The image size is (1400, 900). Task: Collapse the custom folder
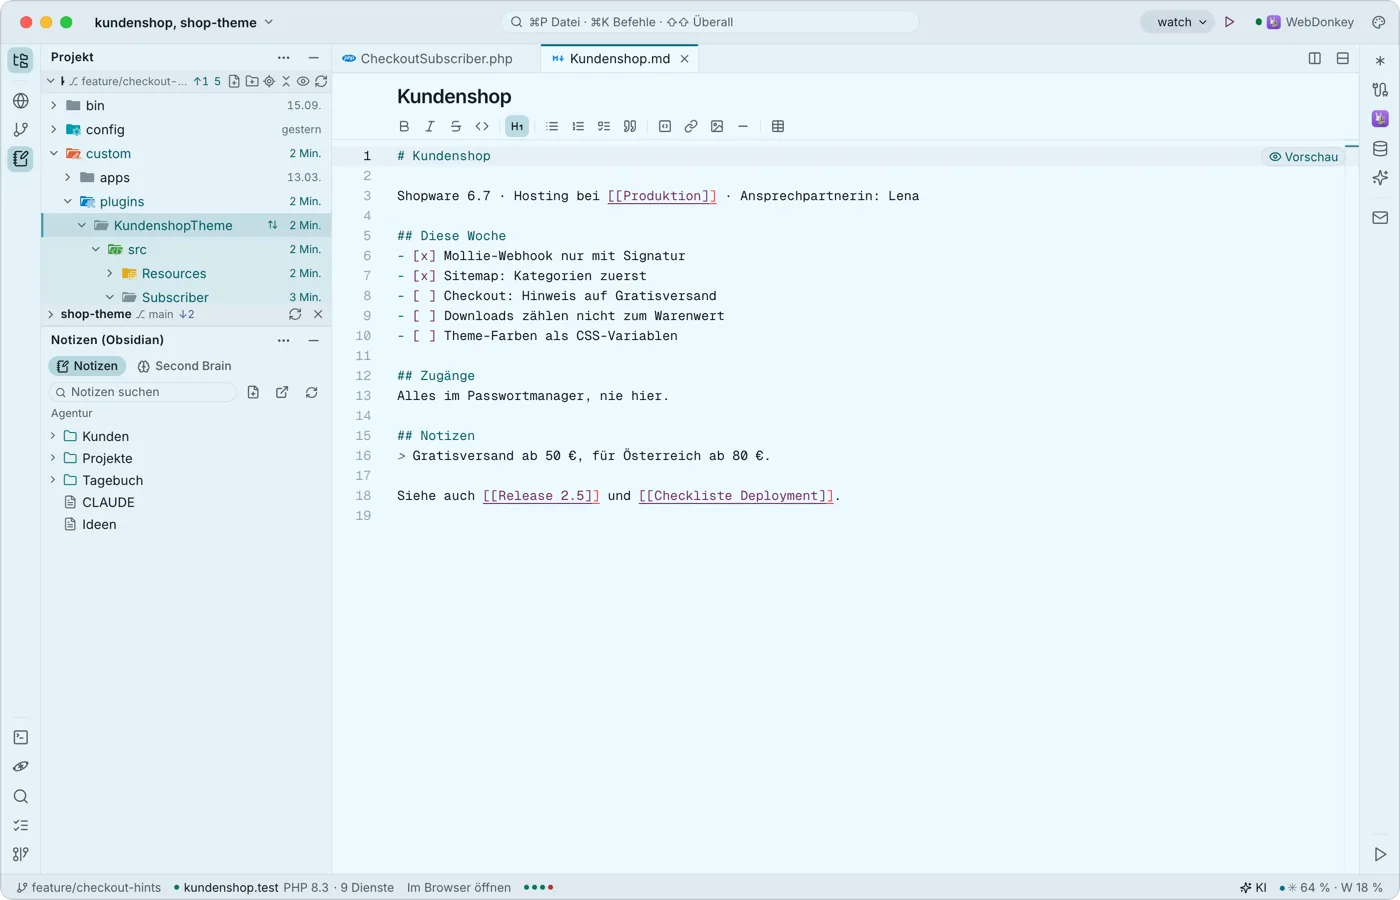[x=54, y=153]
